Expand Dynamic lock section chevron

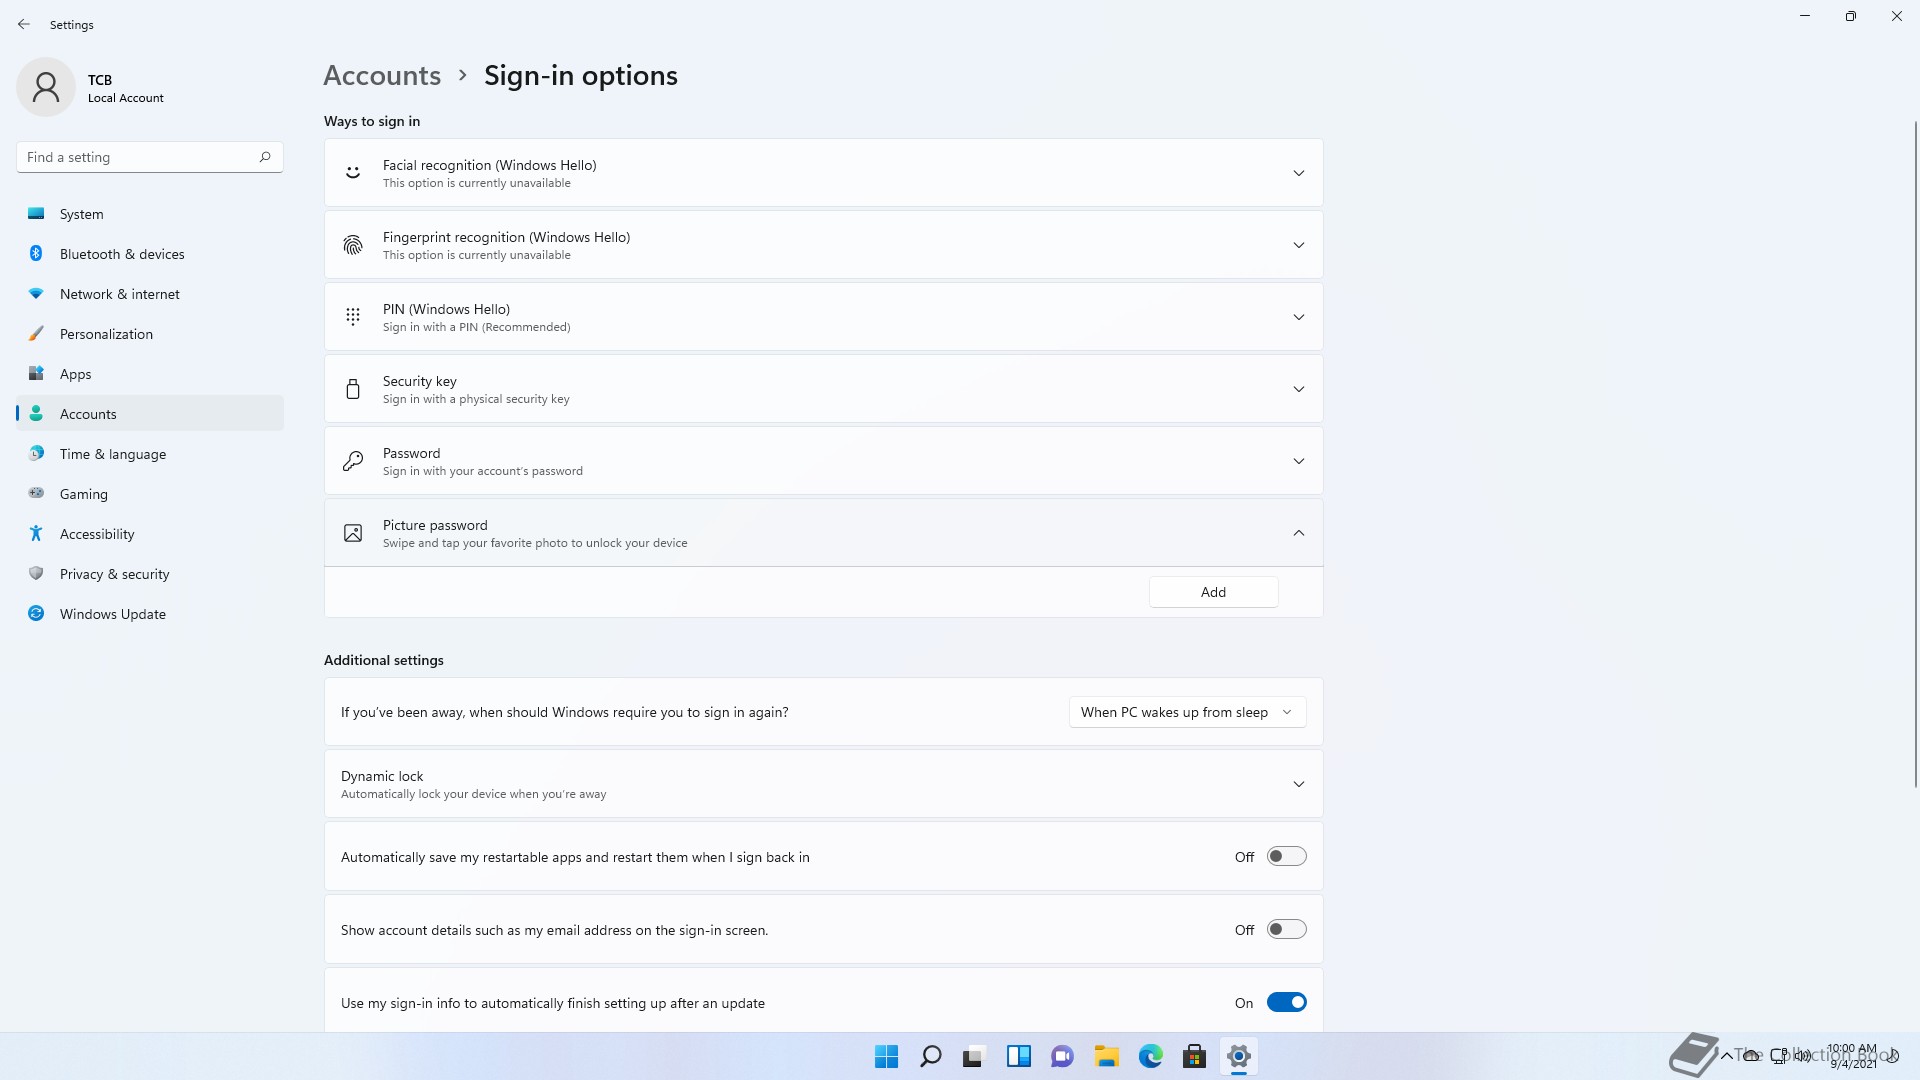1298,784
